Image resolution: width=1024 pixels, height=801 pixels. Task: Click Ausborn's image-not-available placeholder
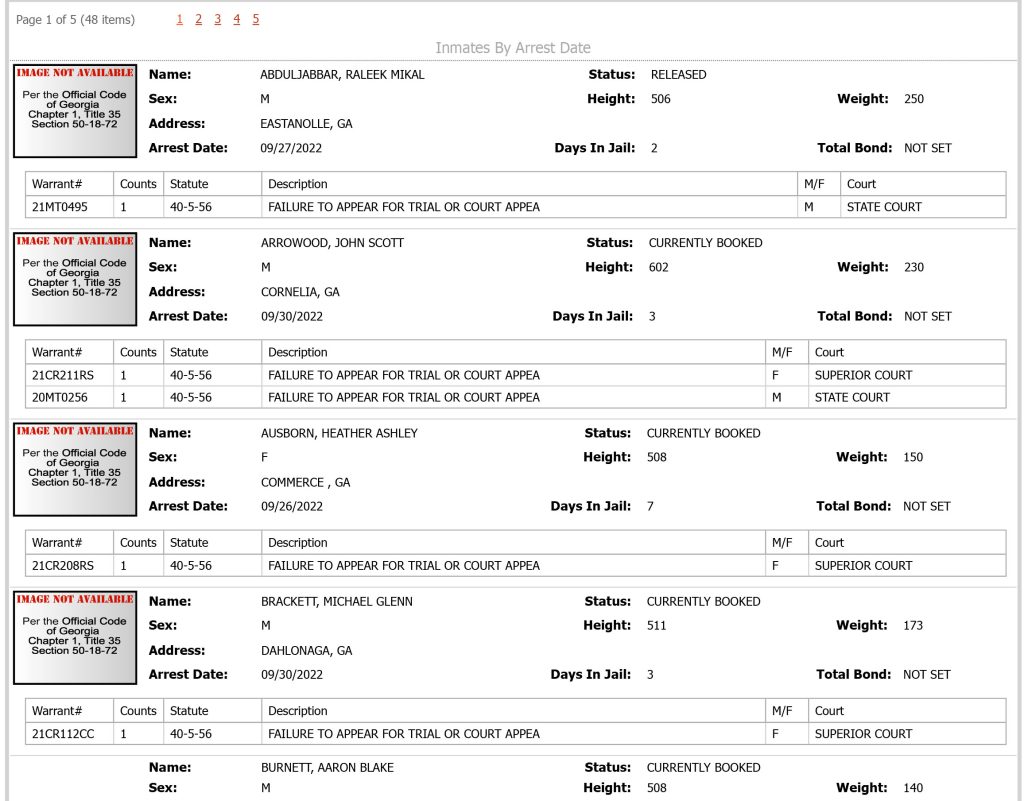coord(75,469)
